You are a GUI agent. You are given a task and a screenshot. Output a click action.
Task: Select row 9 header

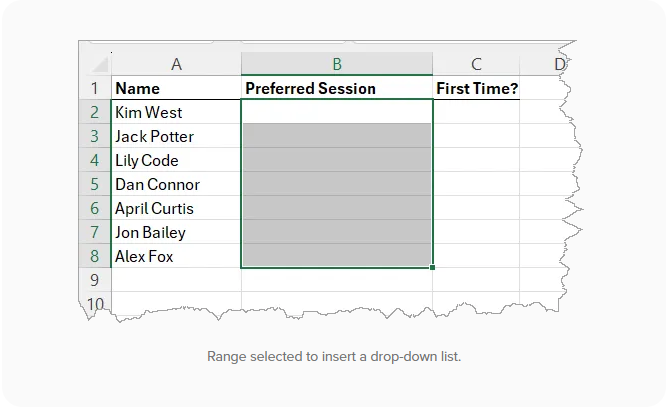[x=95, y=280]
